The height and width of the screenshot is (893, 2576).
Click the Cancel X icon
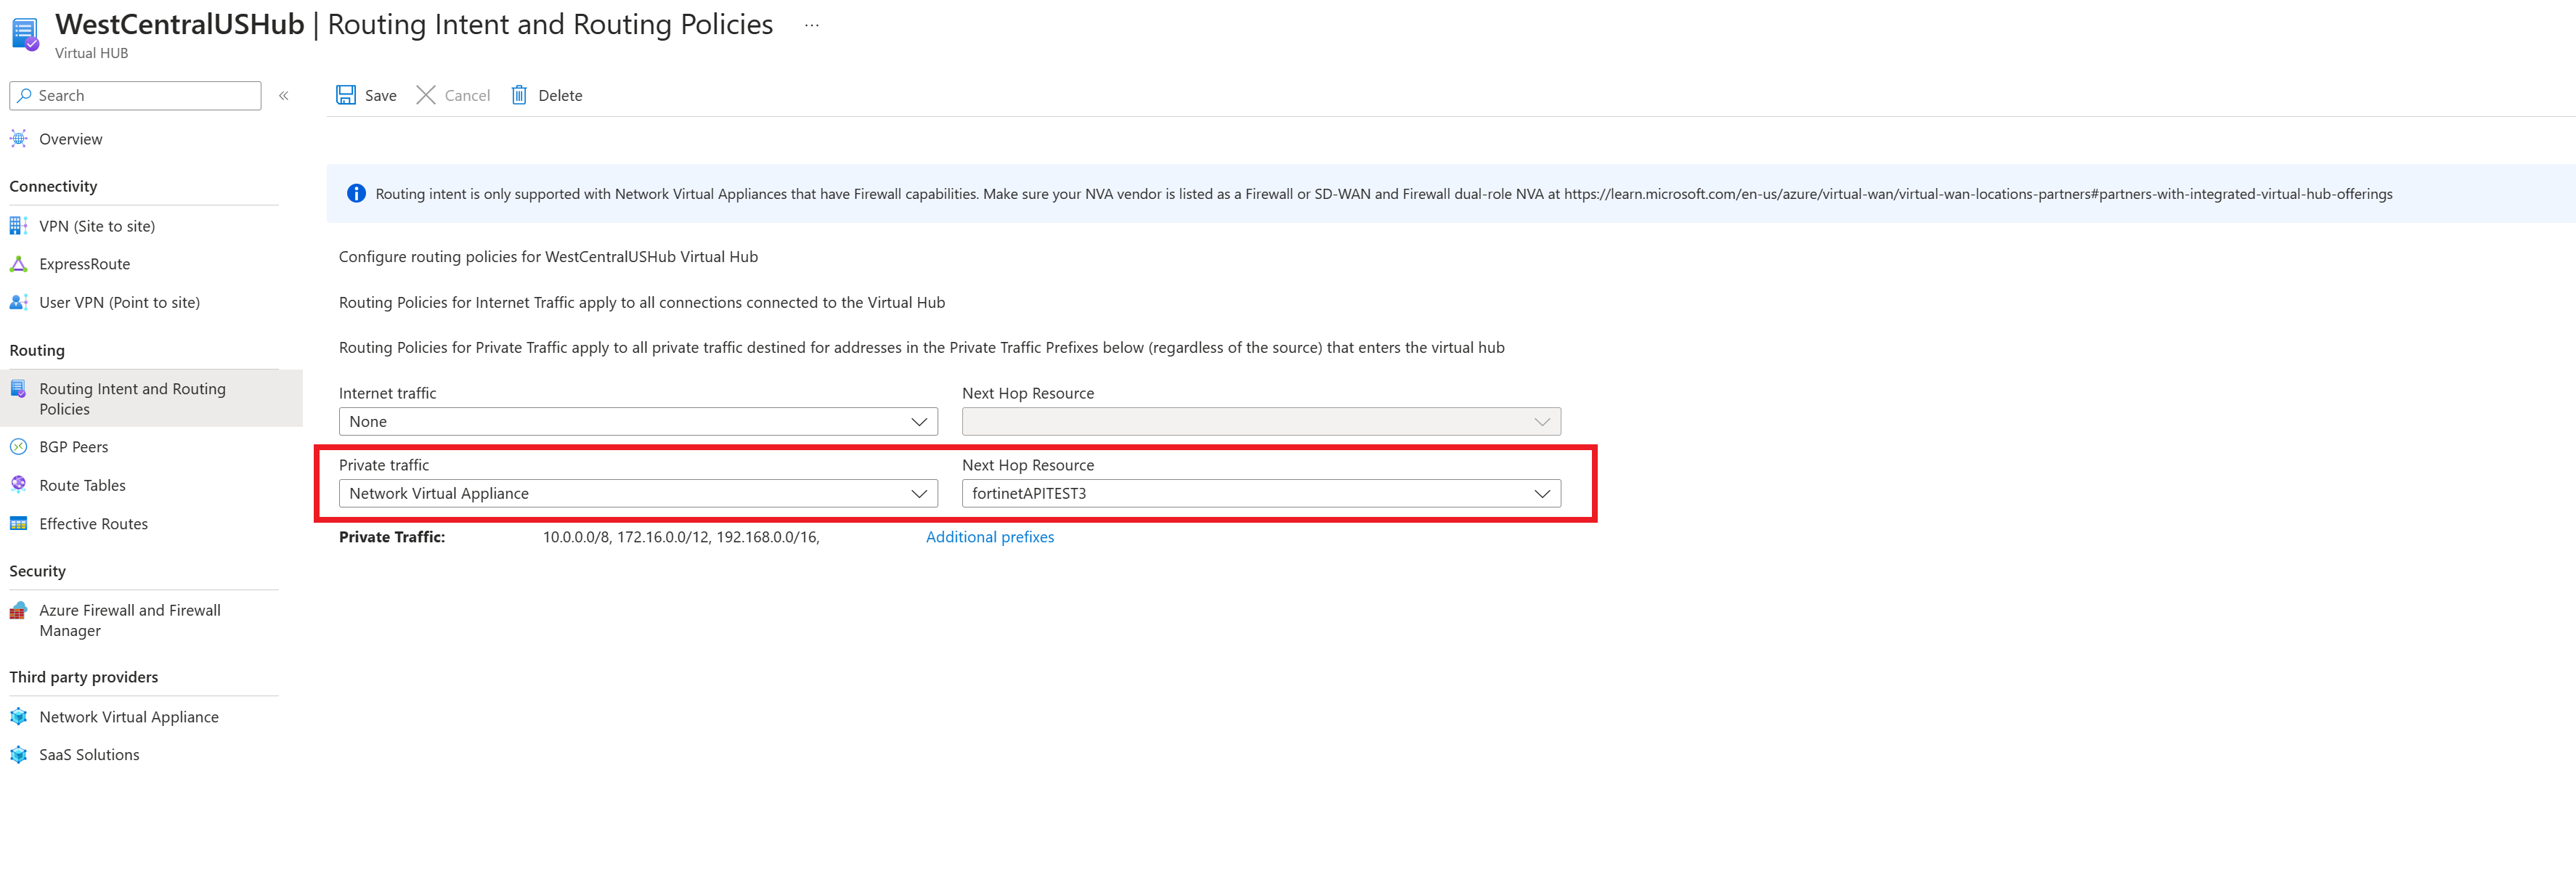(426, 95)
